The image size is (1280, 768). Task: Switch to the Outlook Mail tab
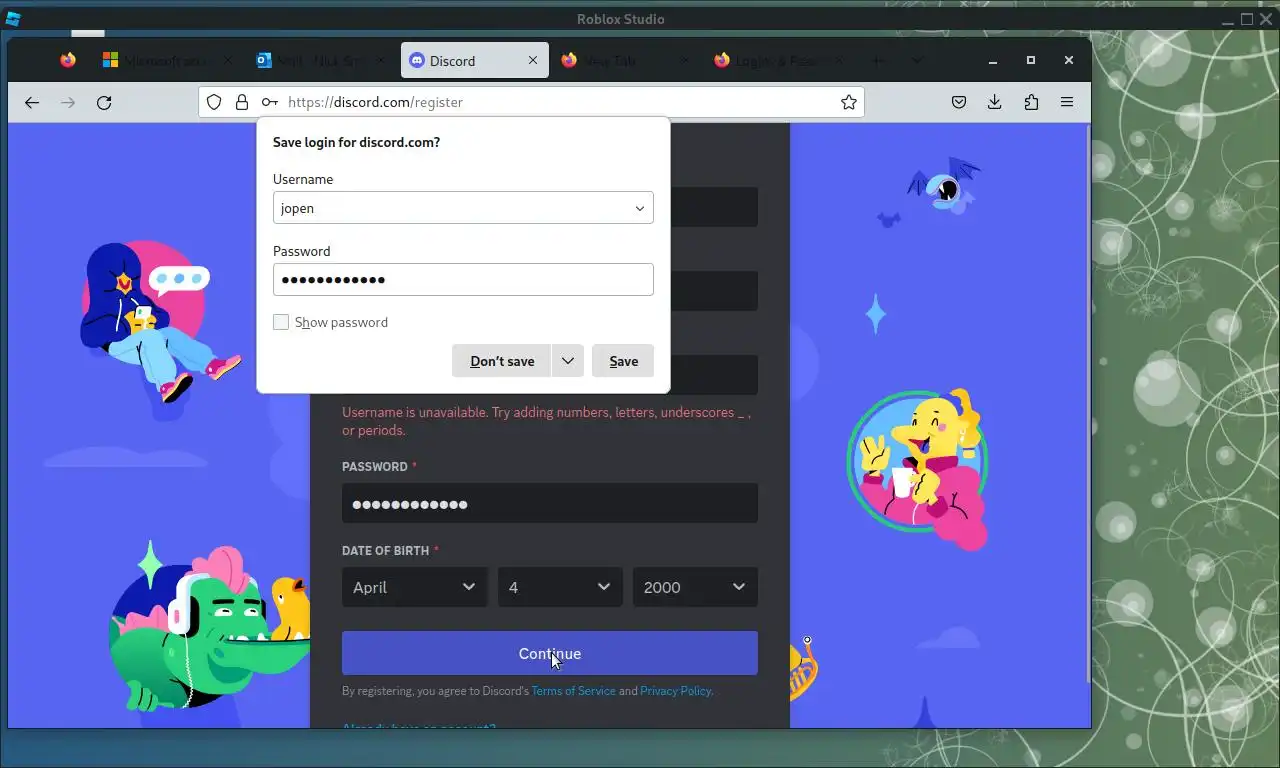click(x=322, y=61)
